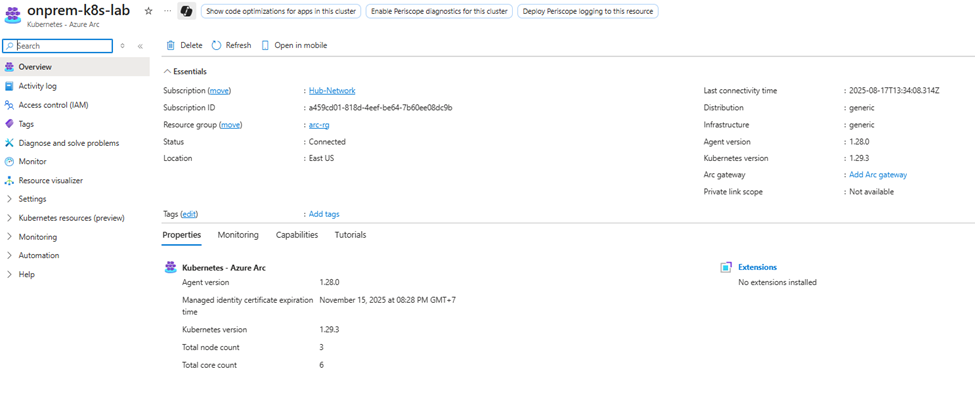The height and width of the screenshot is (417, 975).
Task: Select the Subscription ID value text
Action: click(x=381, y=108)
